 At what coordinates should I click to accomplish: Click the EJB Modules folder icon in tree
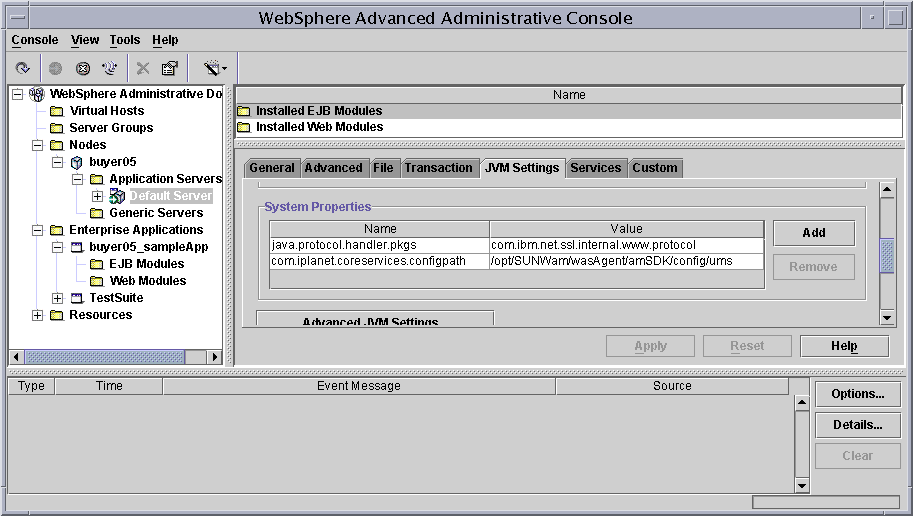[x=97, y=264]
